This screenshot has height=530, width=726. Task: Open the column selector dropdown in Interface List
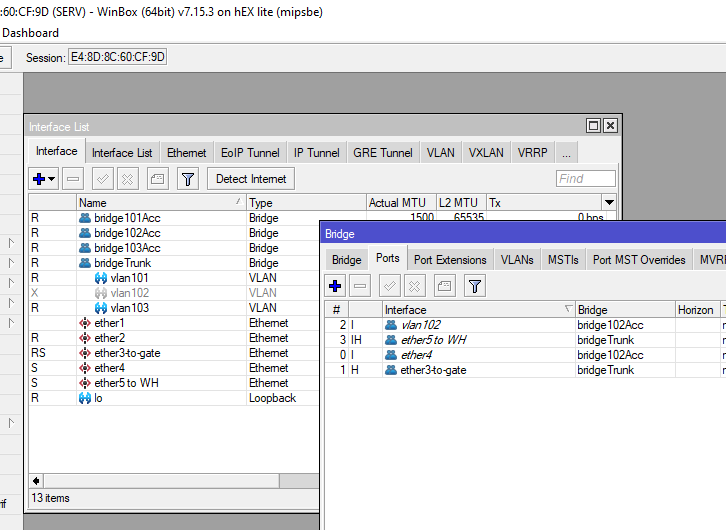609,202
